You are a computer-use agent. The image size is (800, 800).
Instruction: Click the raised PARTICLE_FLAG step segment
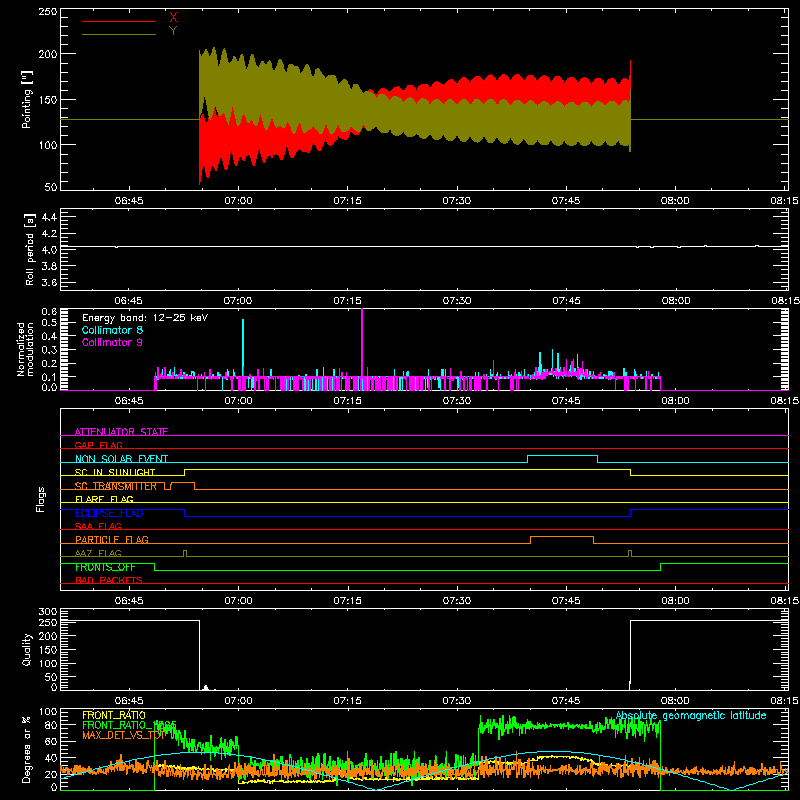(562, 537)
